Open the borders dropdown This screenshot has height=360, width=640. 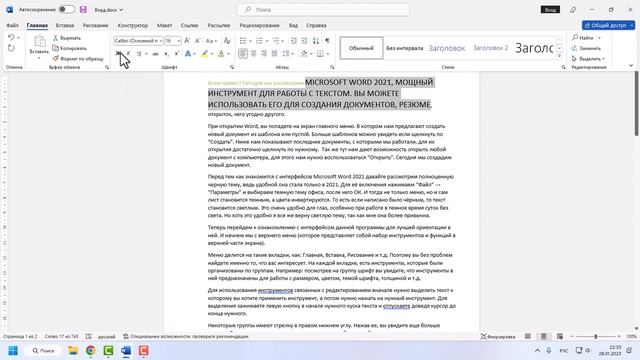tap(328, 53)
